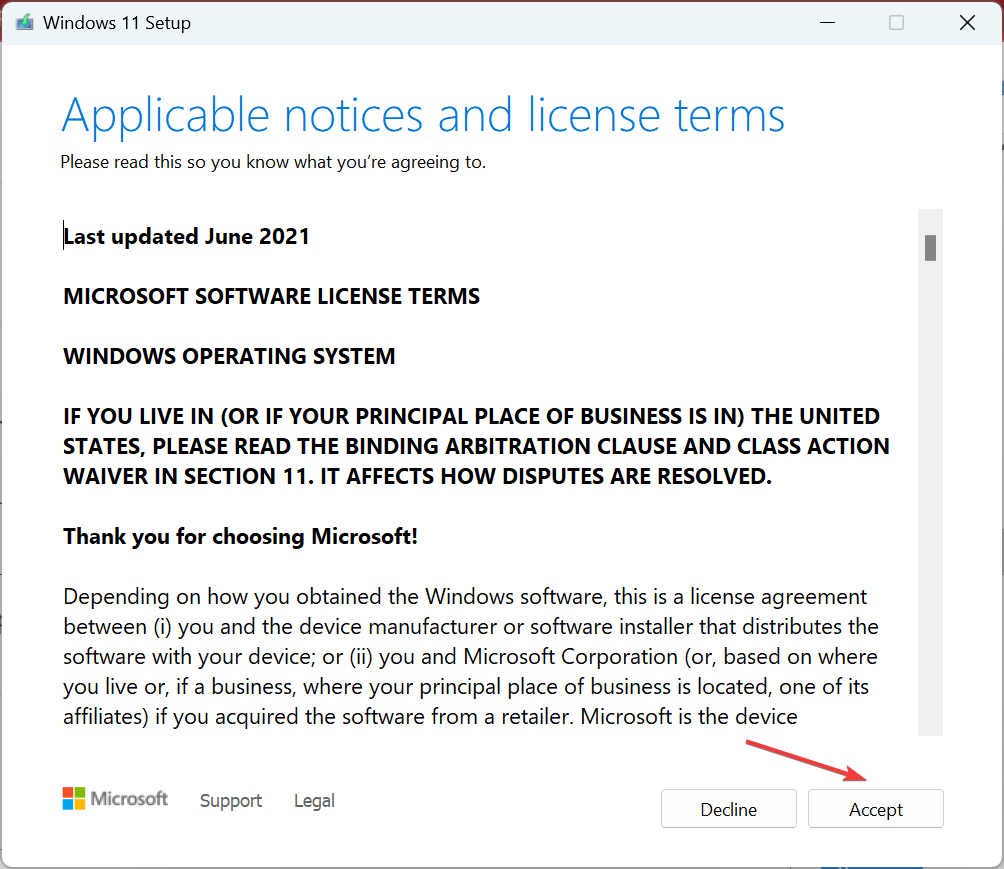1004x869 pixels.
Task: Open the Legal link
Action: 314,800
